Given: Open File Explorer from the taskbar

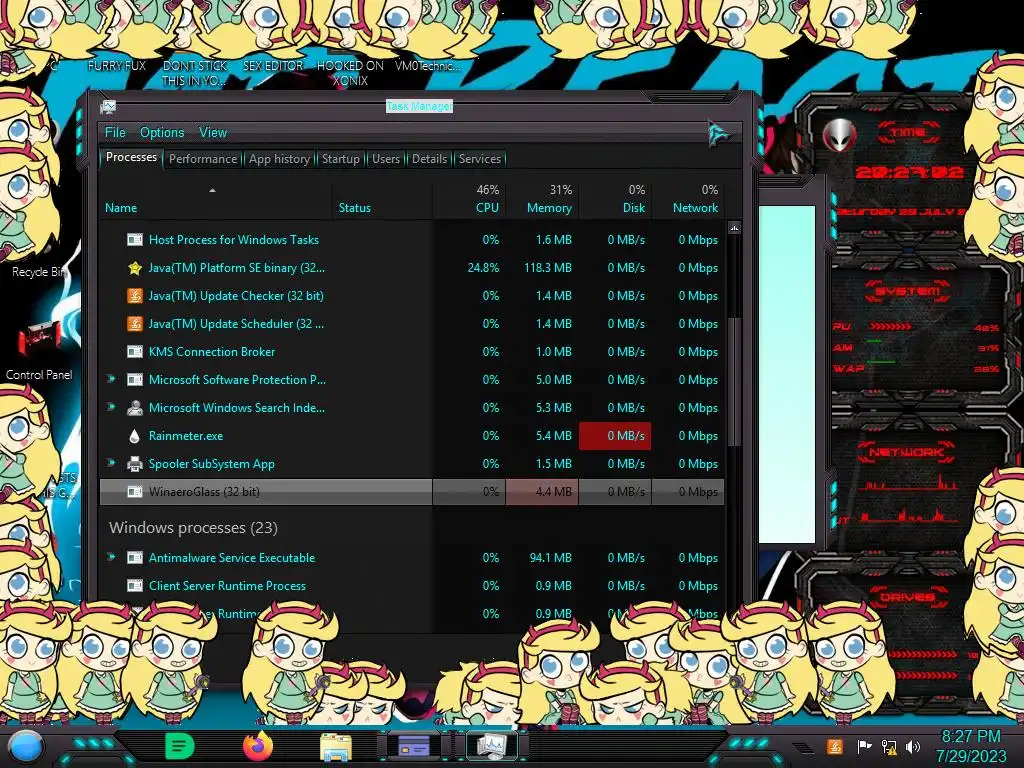Looking at the screenshot, I should [336, 746].
